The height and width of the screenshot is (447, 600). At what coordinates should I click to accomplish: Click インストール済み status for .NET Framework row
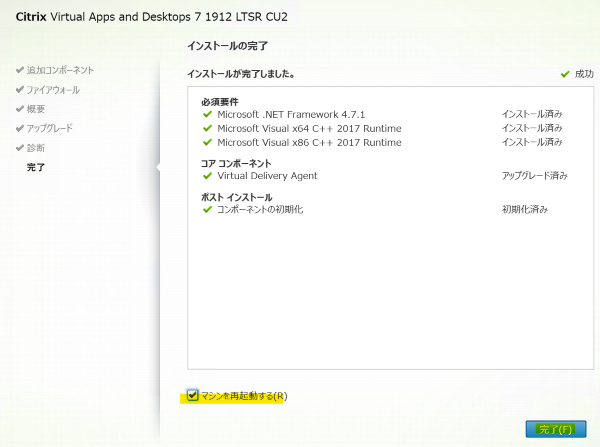pyautogui.click(x=532, y=114)
